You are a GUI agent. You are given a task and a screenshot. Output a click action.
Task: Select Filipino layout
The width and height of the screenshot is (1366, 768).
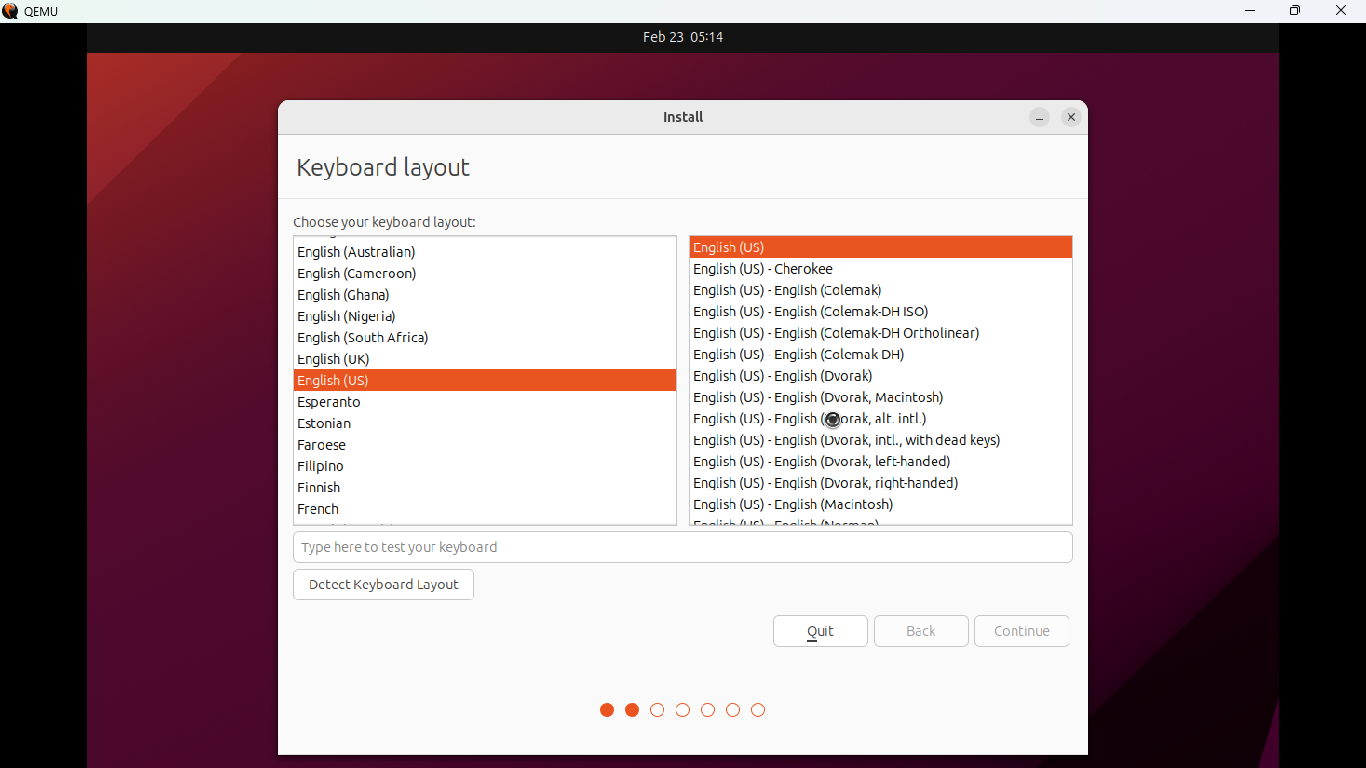click(x=485, y=466)
